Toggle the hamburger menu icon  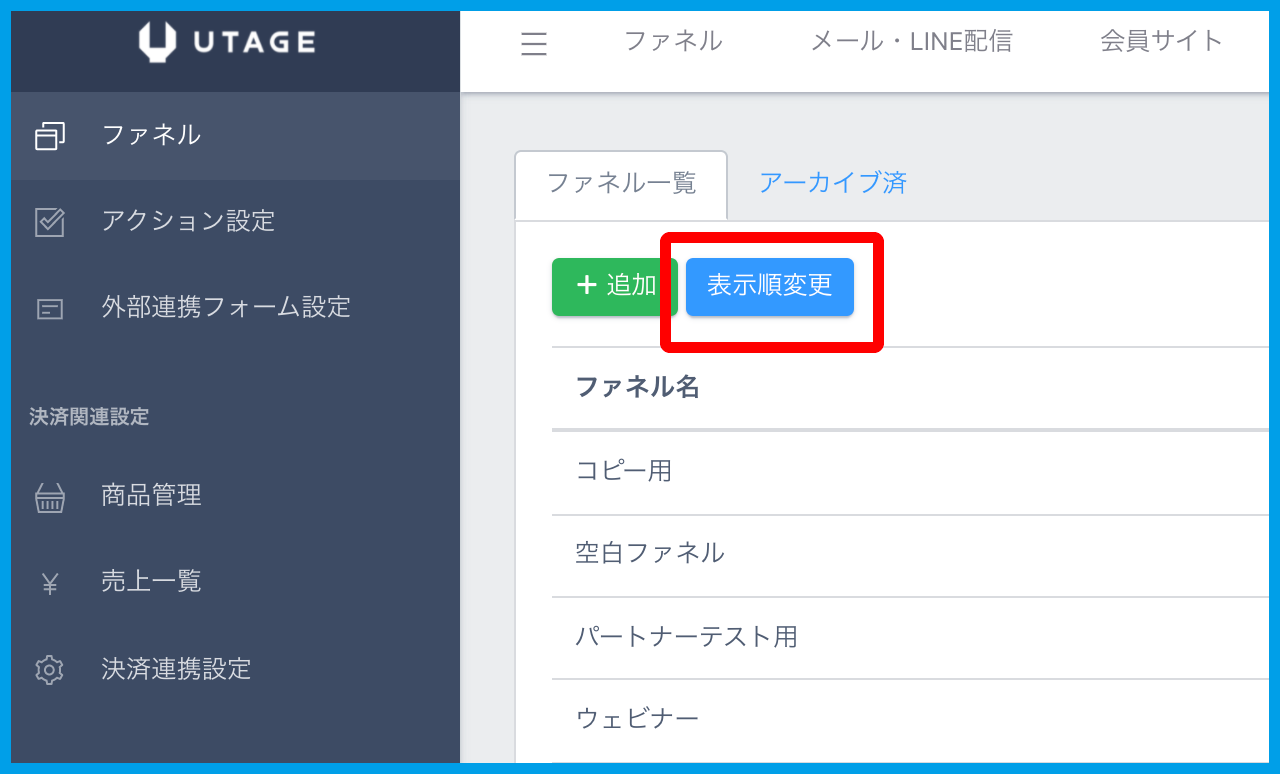pyautogui.click(x=534, y=43)
